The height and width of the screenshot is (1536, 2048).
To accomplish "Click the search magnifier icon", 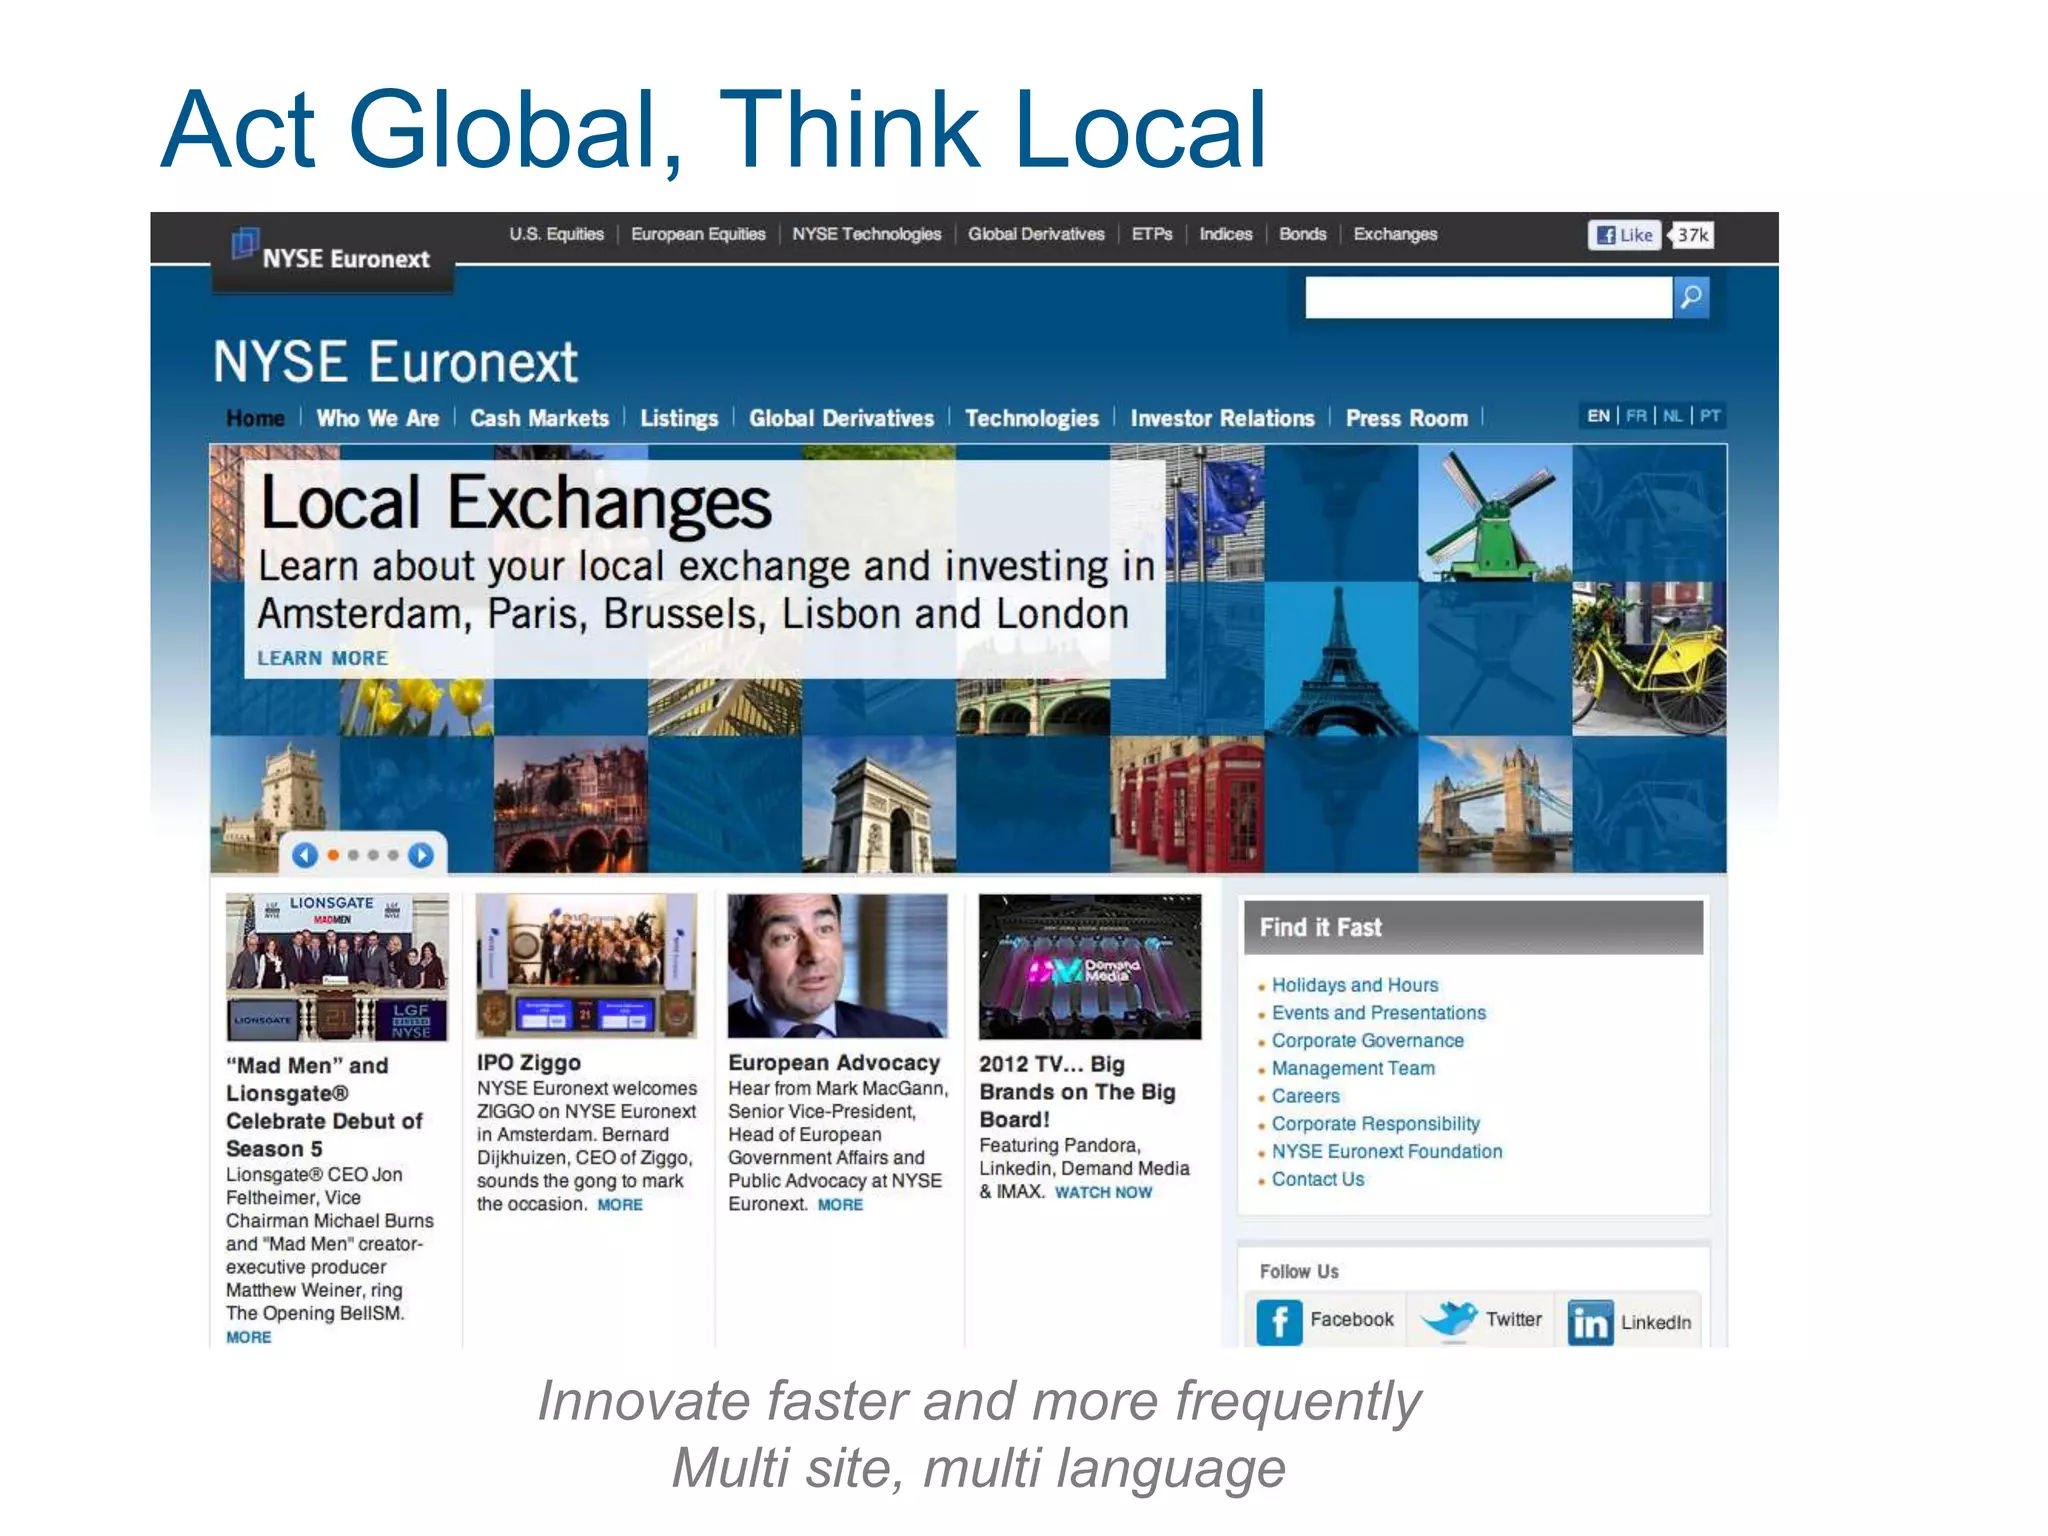I will click(1691, 297).
